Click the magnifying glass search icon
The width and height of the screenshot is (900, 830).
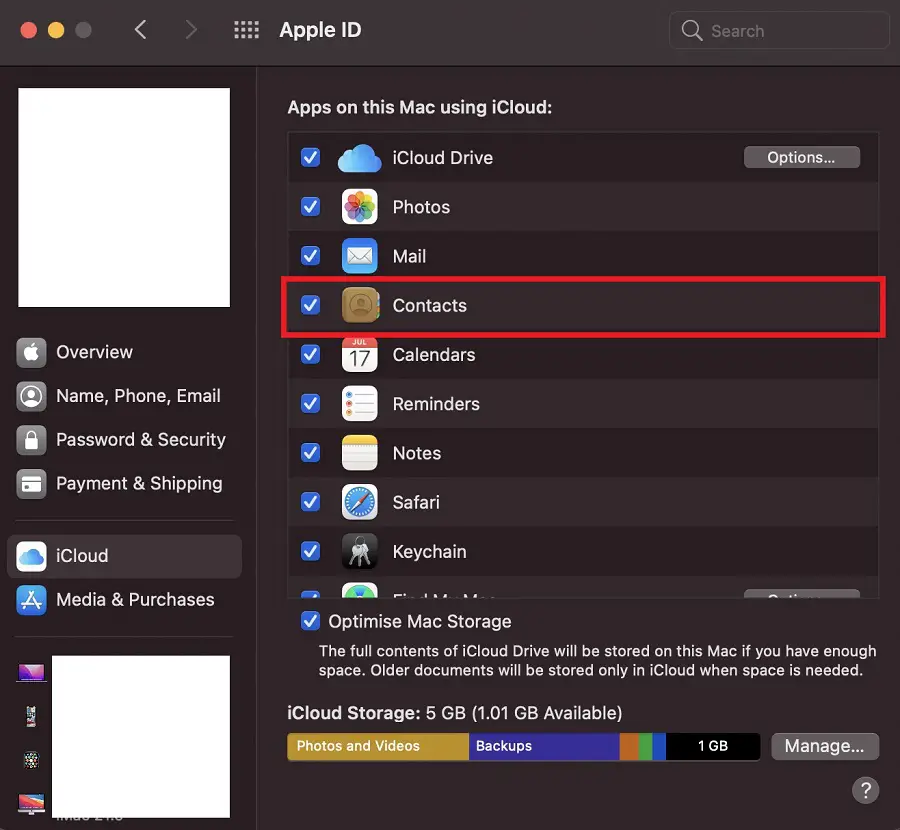(x=692, y=30)
